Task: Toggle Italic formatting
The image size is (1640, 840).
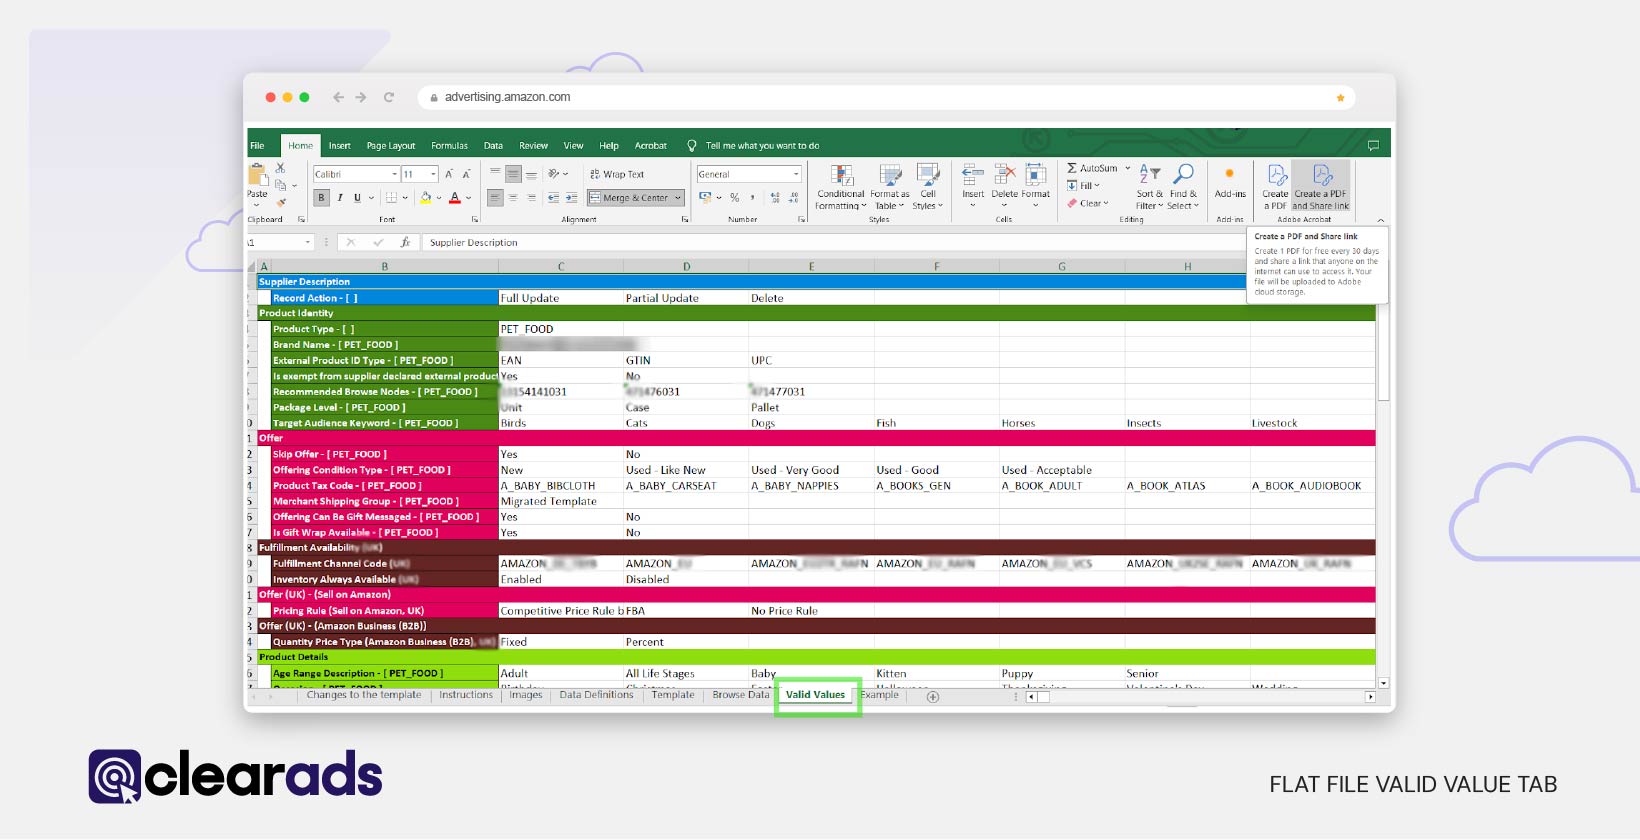Action: tap(339, 198)
